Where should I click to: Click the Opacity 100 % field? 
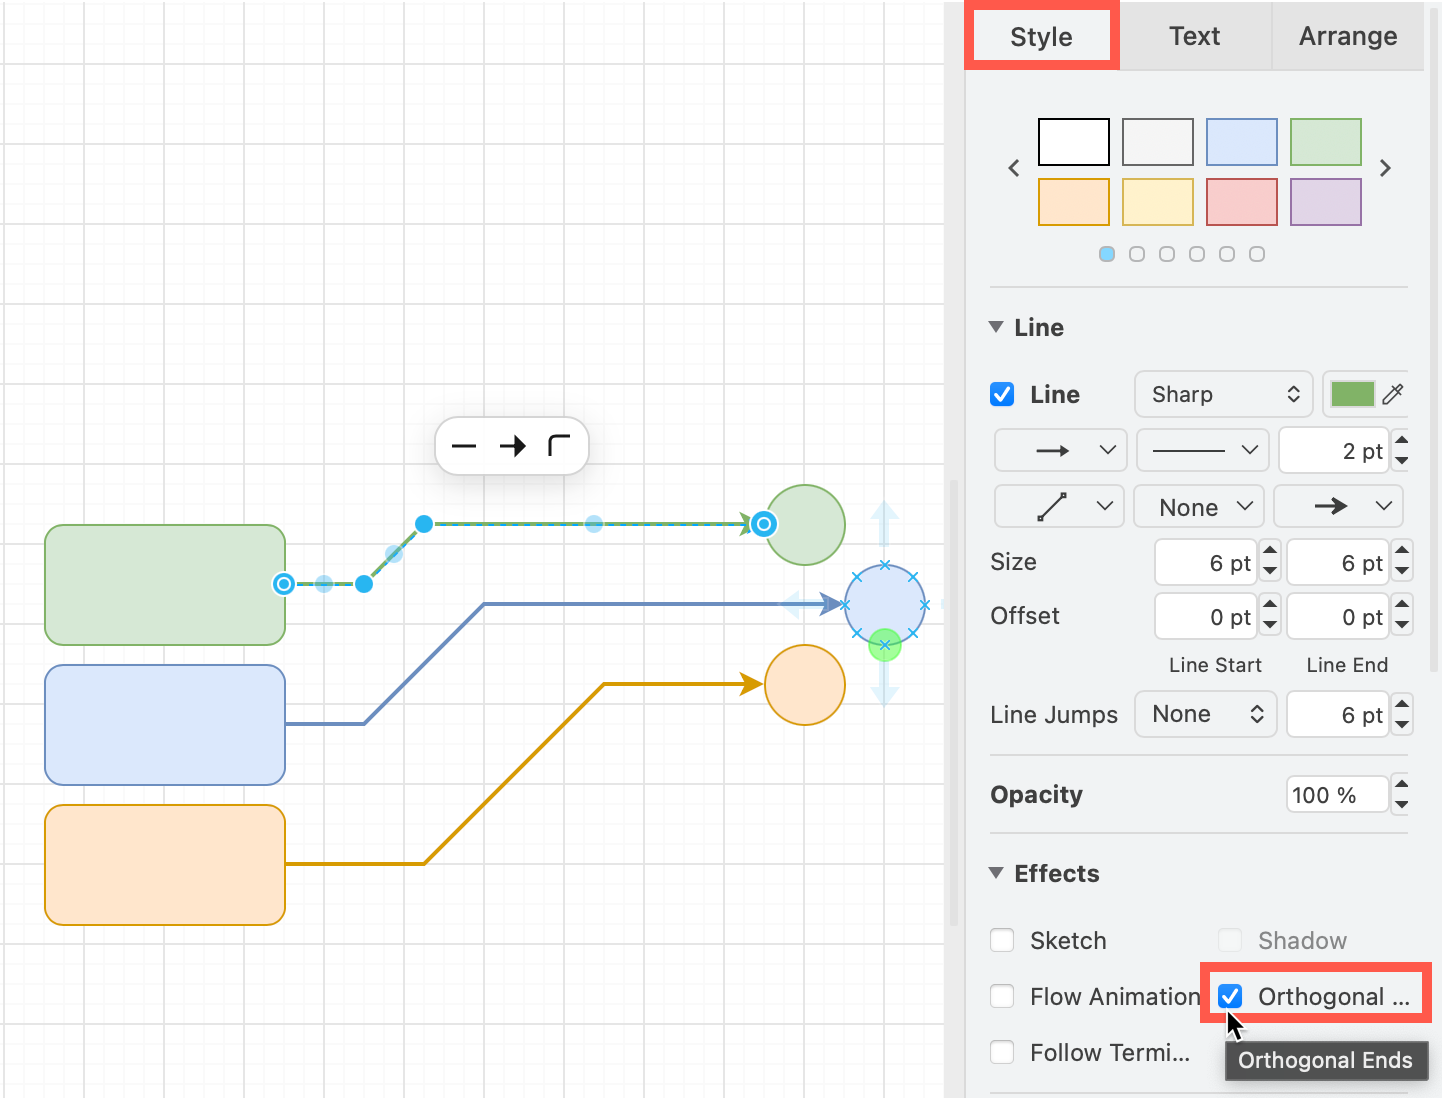1338,794
